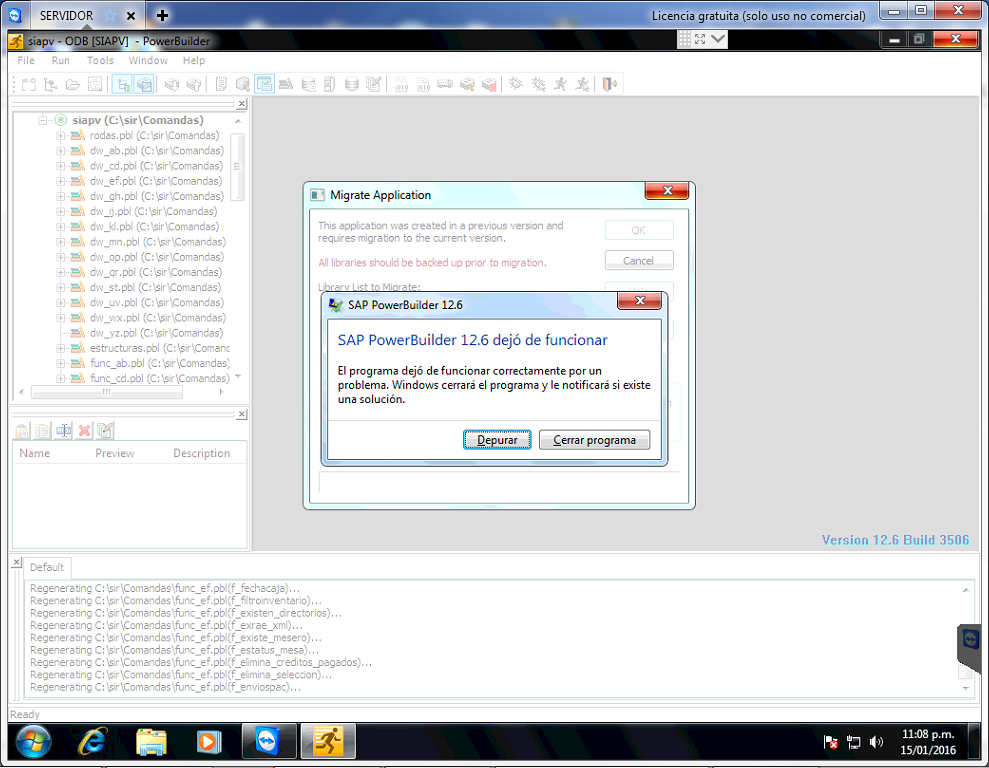Click the Inherit icon in the PowerBar

click(x=50, y=84)
